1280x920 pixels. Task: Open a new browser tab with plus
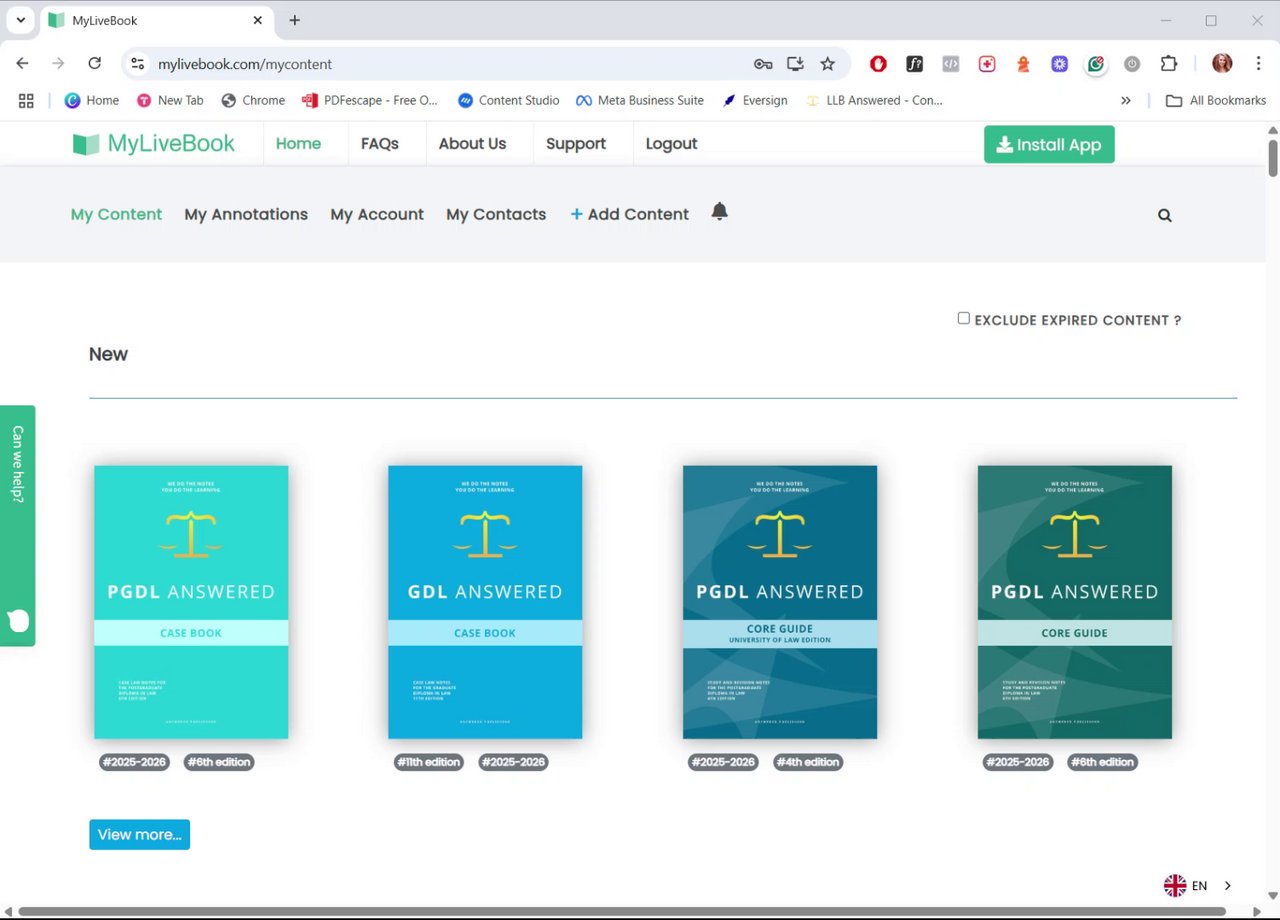294,20
